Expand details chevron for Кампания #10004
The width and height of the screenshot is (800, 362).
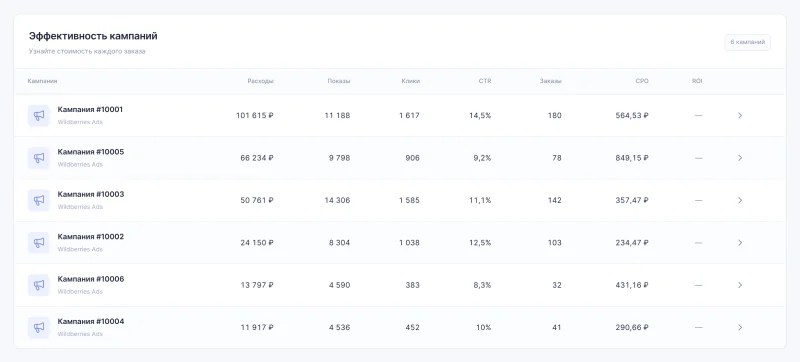[740, 327]
